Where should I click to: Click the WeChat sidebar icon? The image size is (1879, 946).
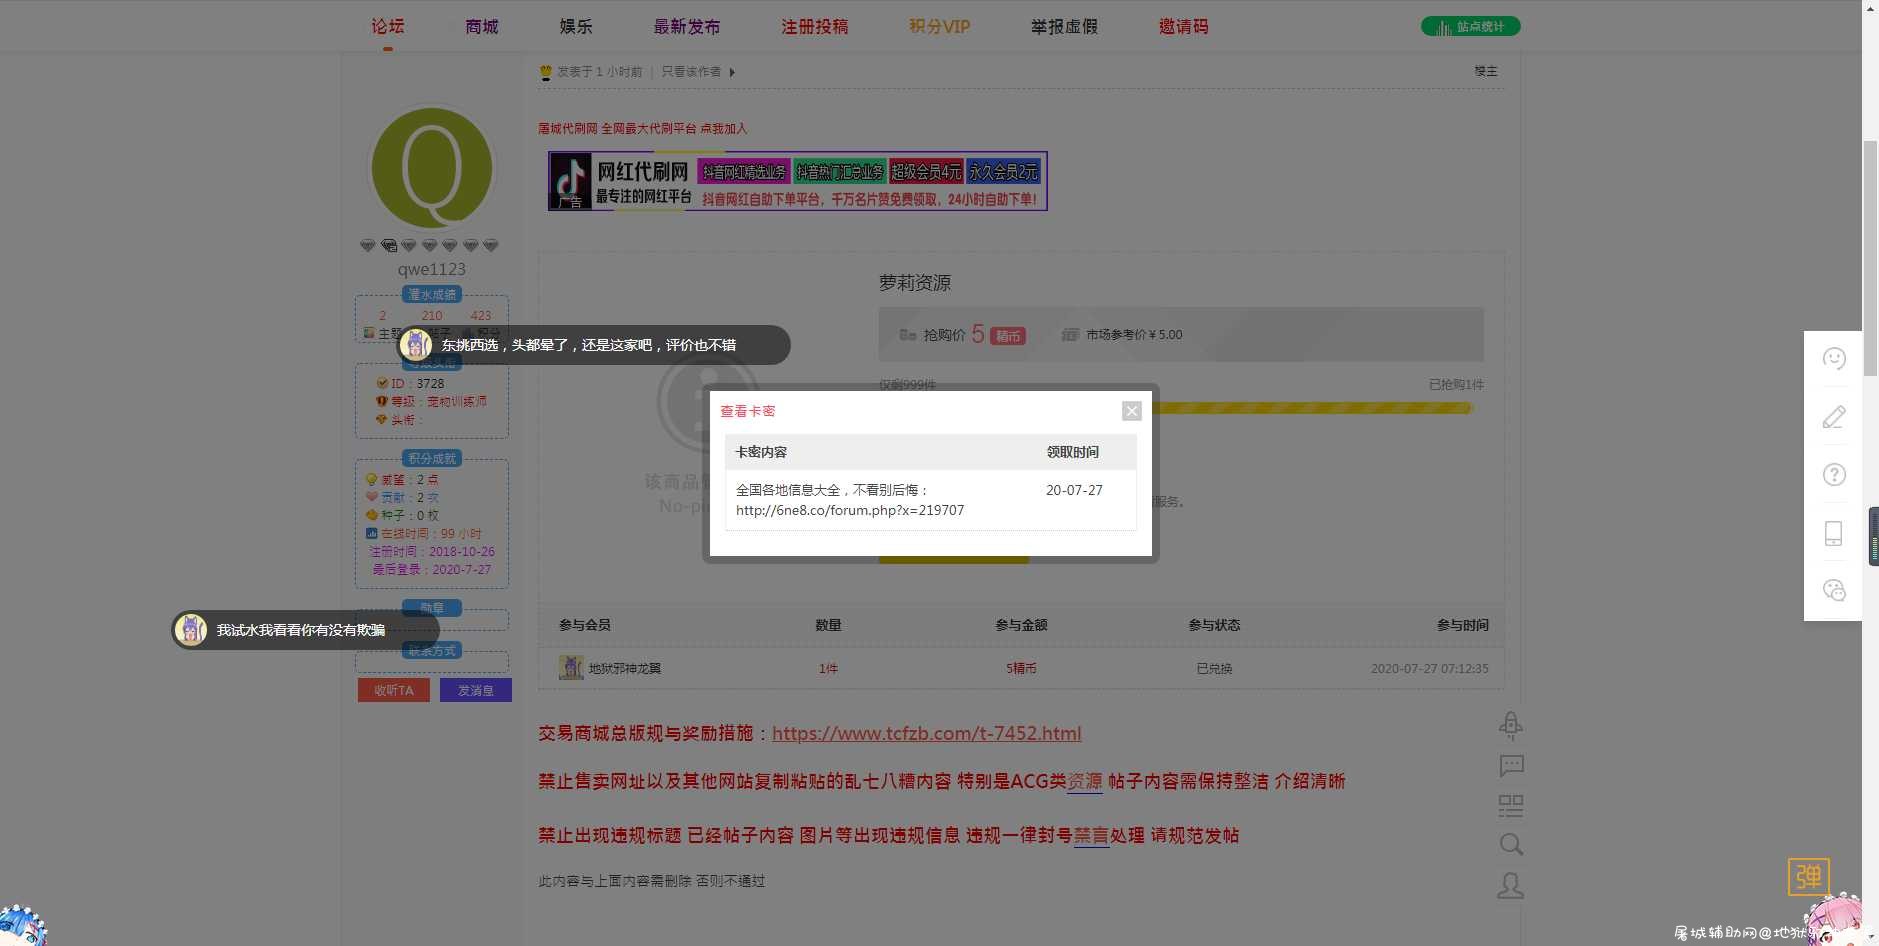pos(1833,591)
